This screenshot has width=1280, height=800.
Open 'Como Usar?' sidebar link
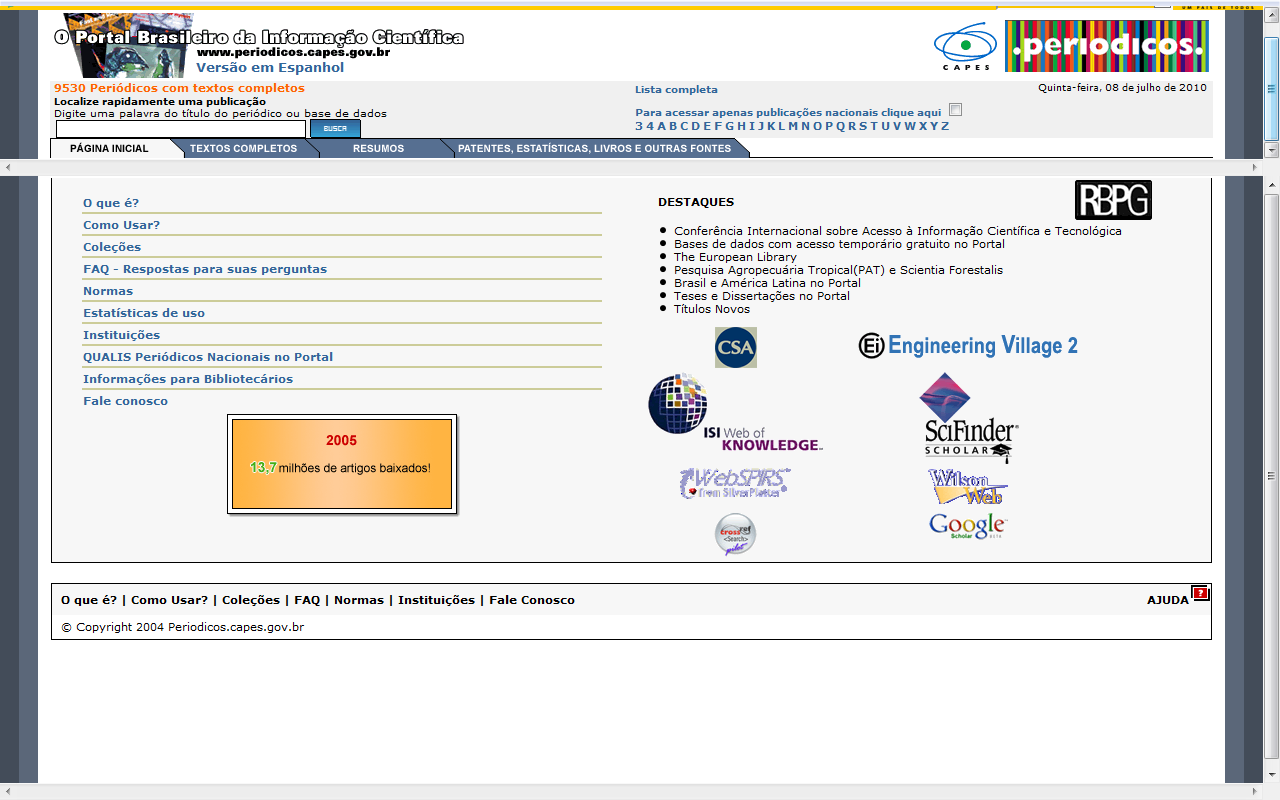tap(121, 225)
